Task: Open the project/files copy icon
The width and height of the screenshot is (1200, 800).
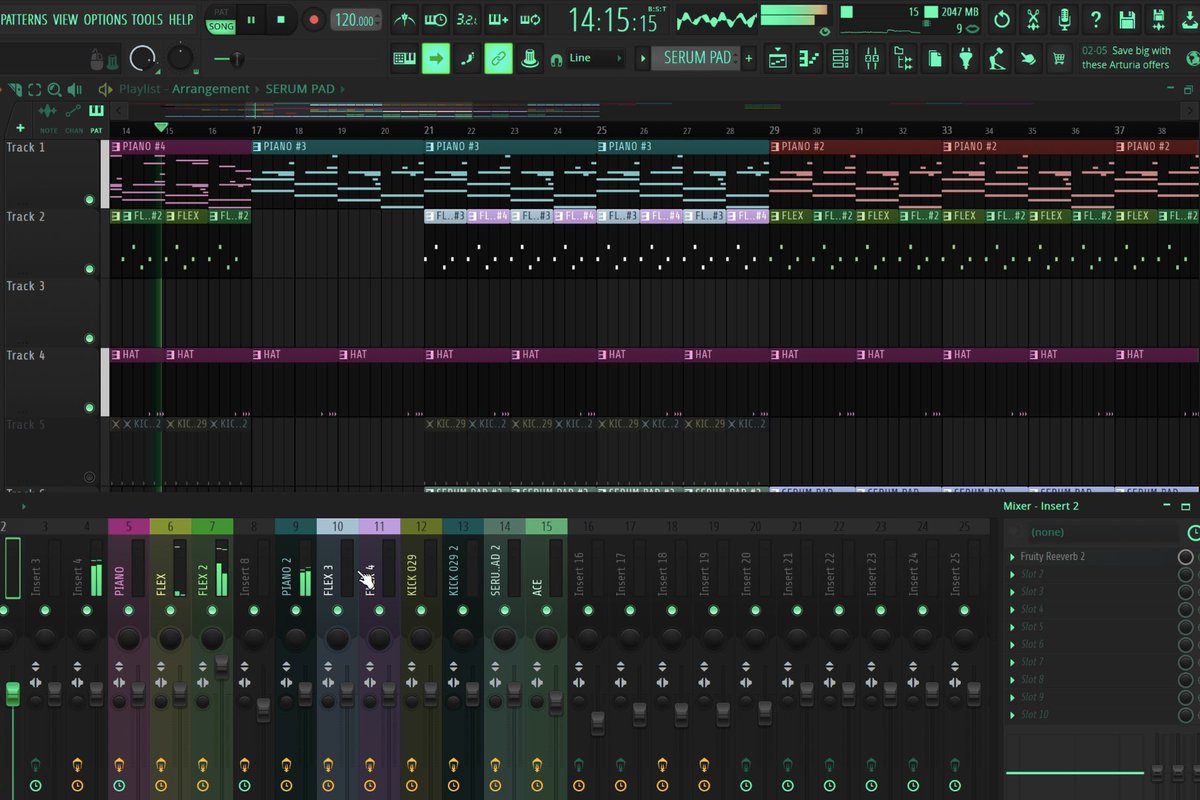Action: 934,59
